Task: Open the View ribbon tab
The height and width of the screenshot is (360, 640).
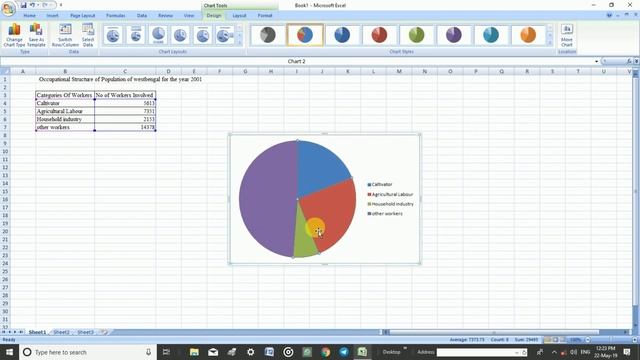Action: point(189,16)
